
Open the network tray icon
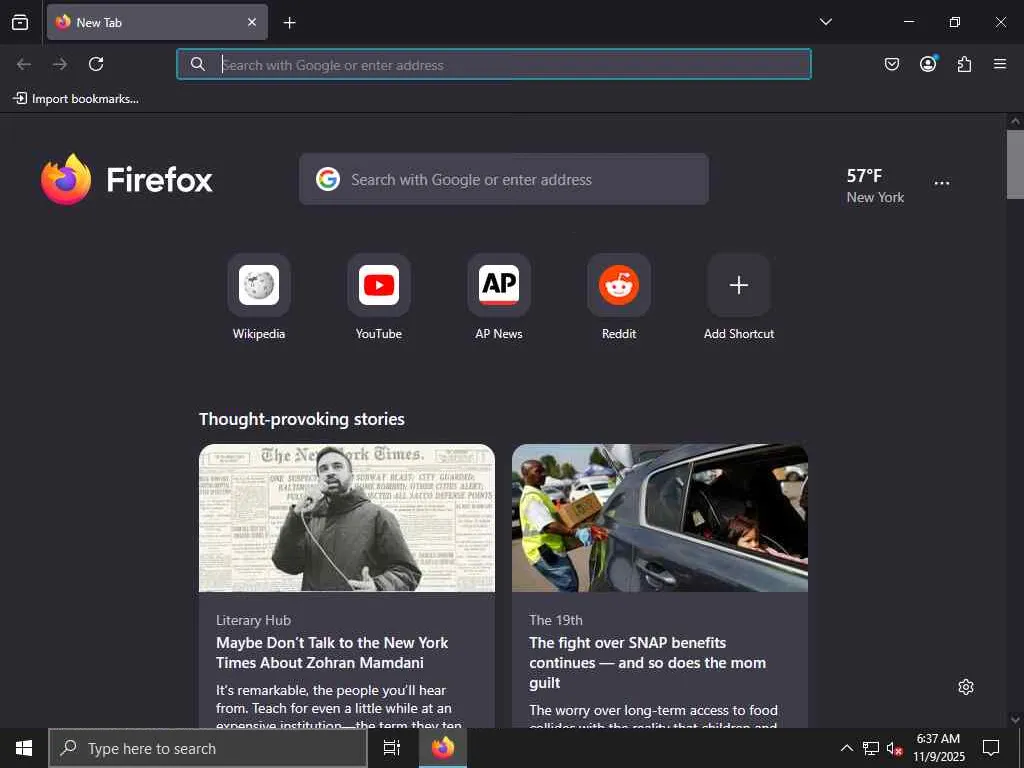click(x=871, y=748)
